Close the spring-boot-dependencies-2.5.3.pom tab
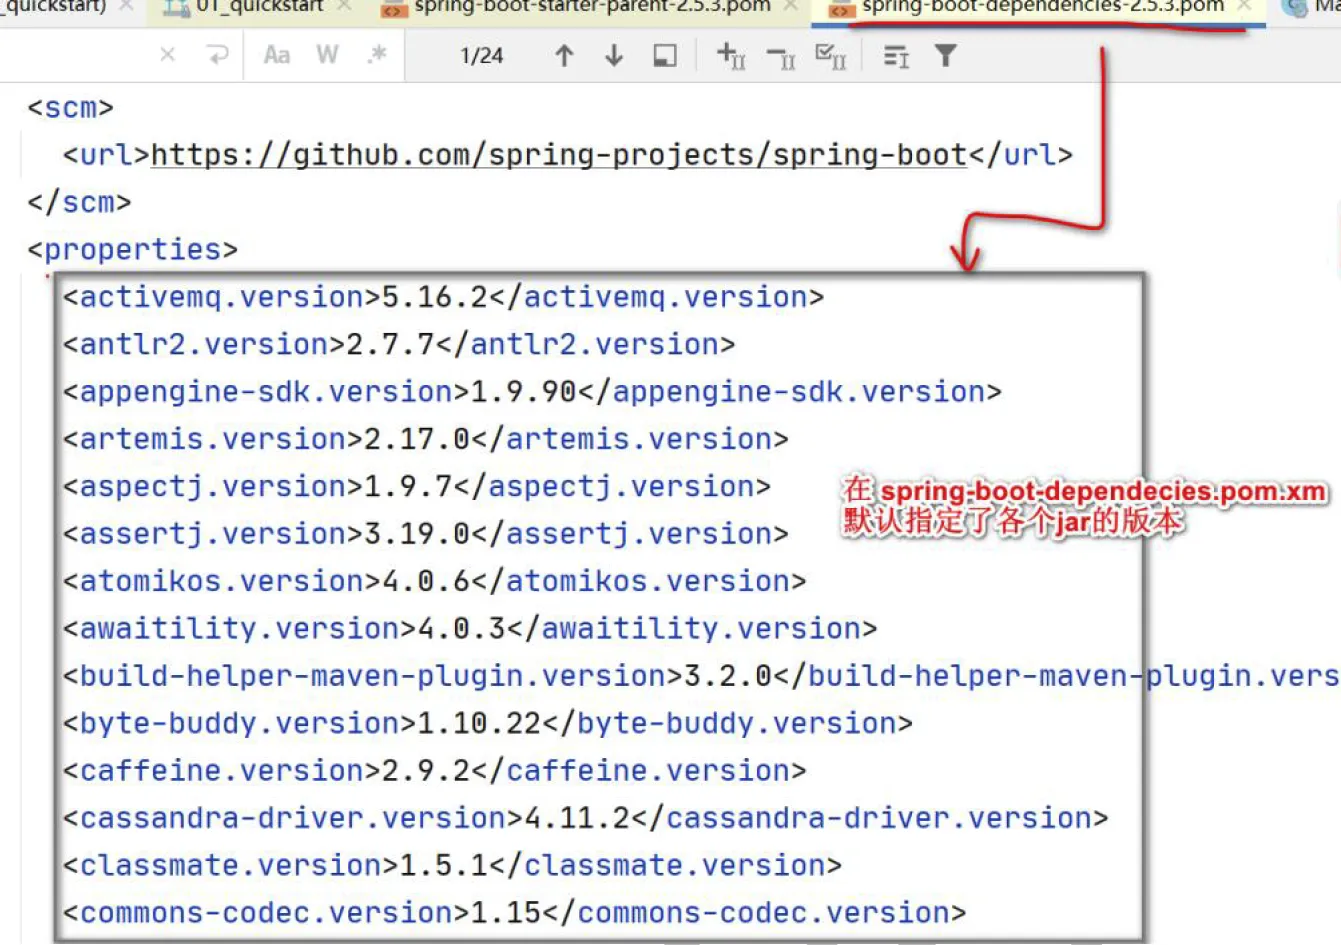 tap(1244, 6)
